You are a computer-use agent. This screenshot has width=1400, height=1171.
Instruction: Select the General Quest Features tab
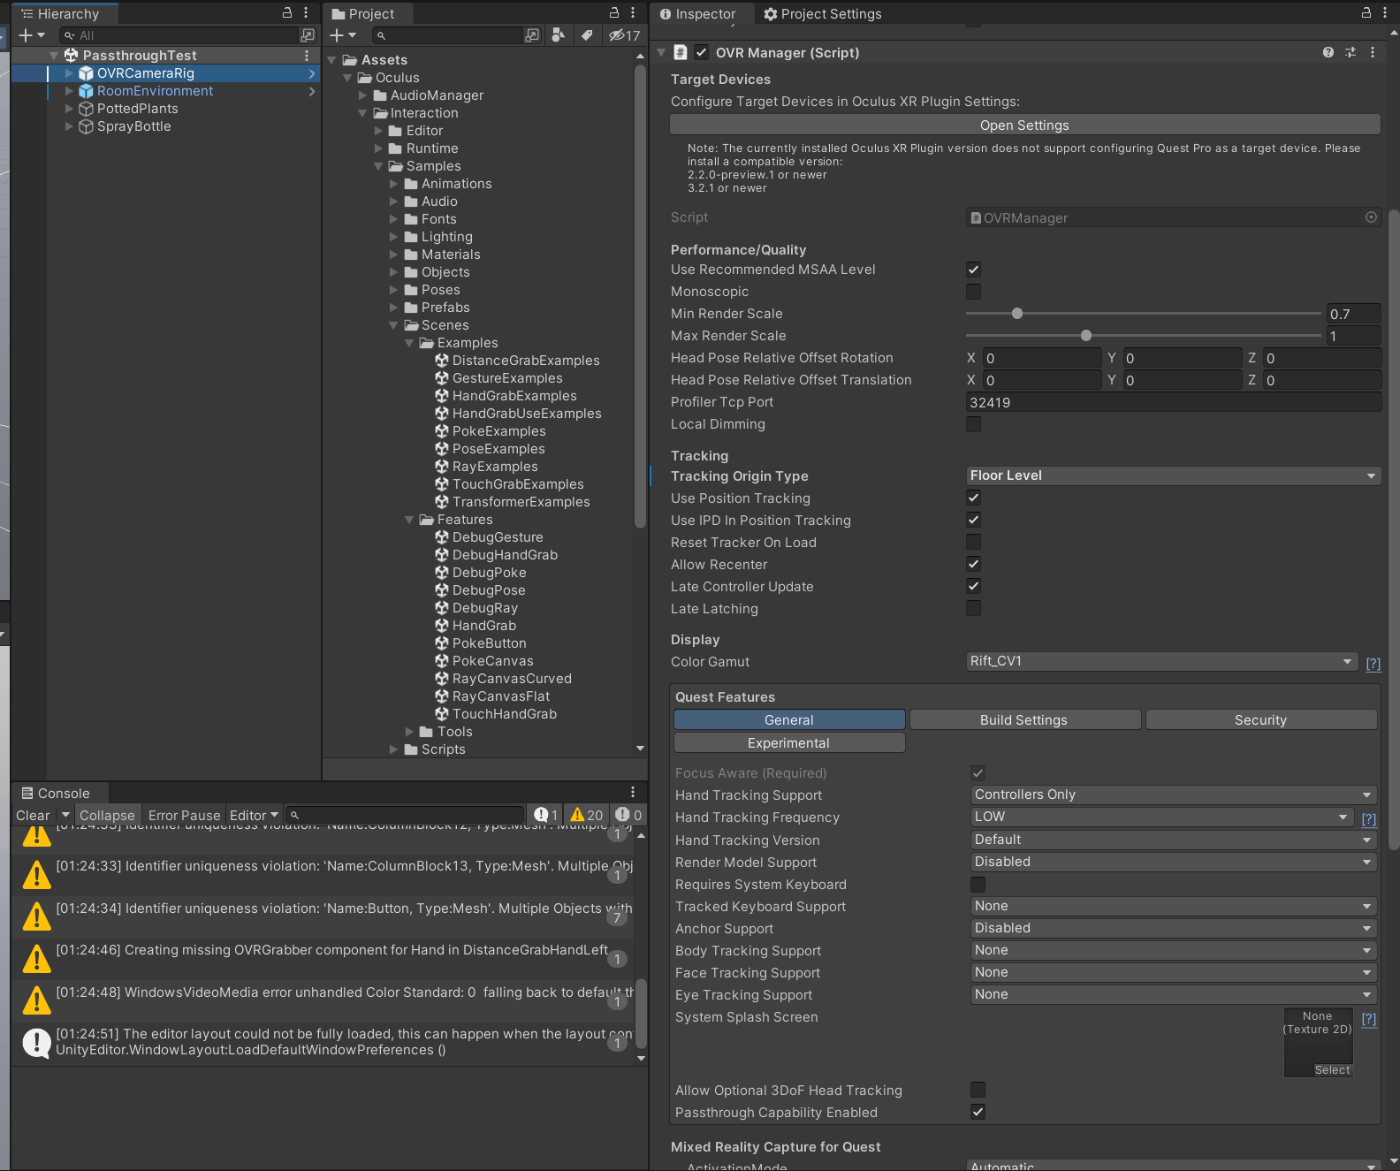point(789,720)
